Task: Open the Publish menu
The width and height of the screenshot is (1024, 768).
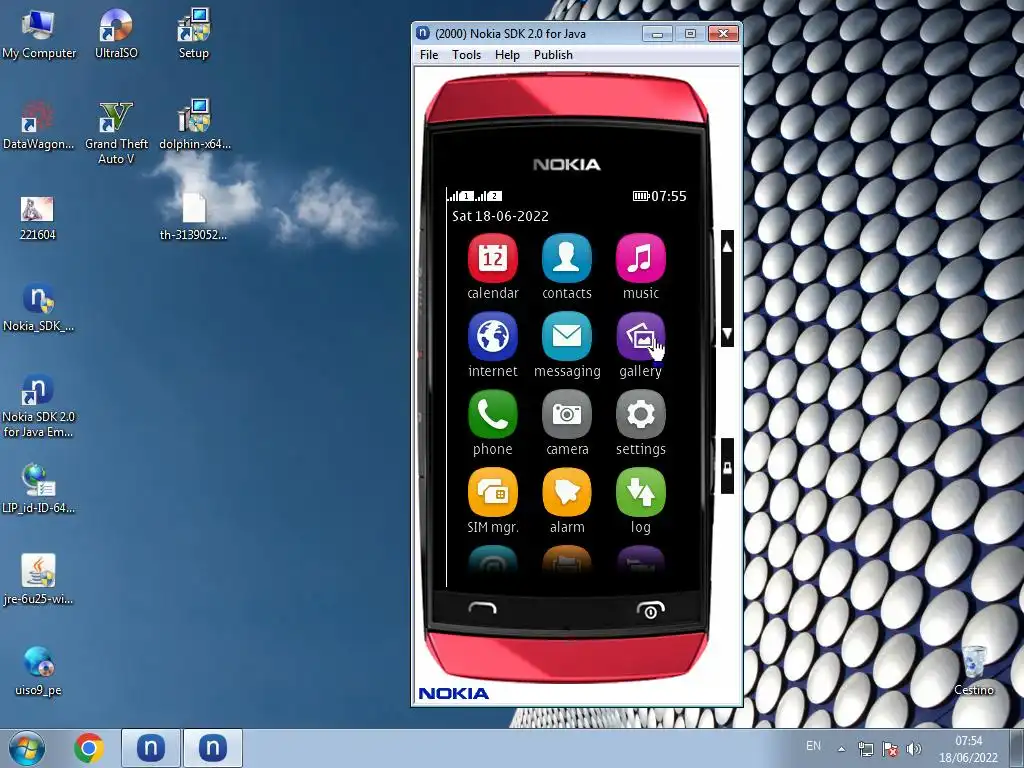Action: coord(553,55)
